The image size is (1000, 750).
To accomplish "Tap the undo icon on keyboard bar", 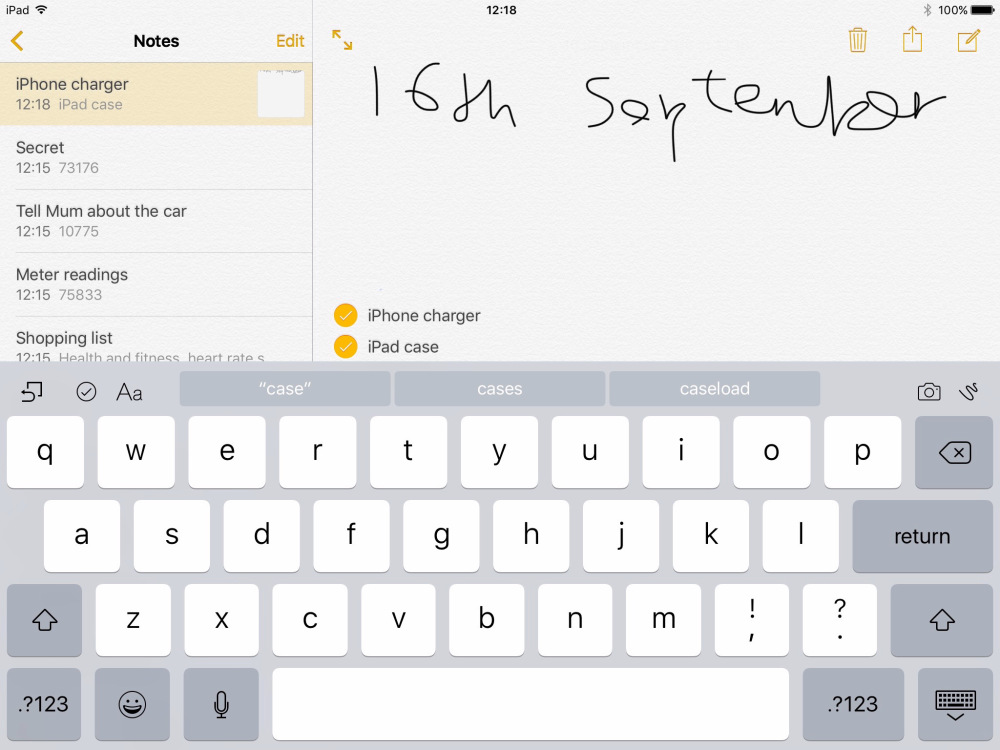I will (32, 392).
